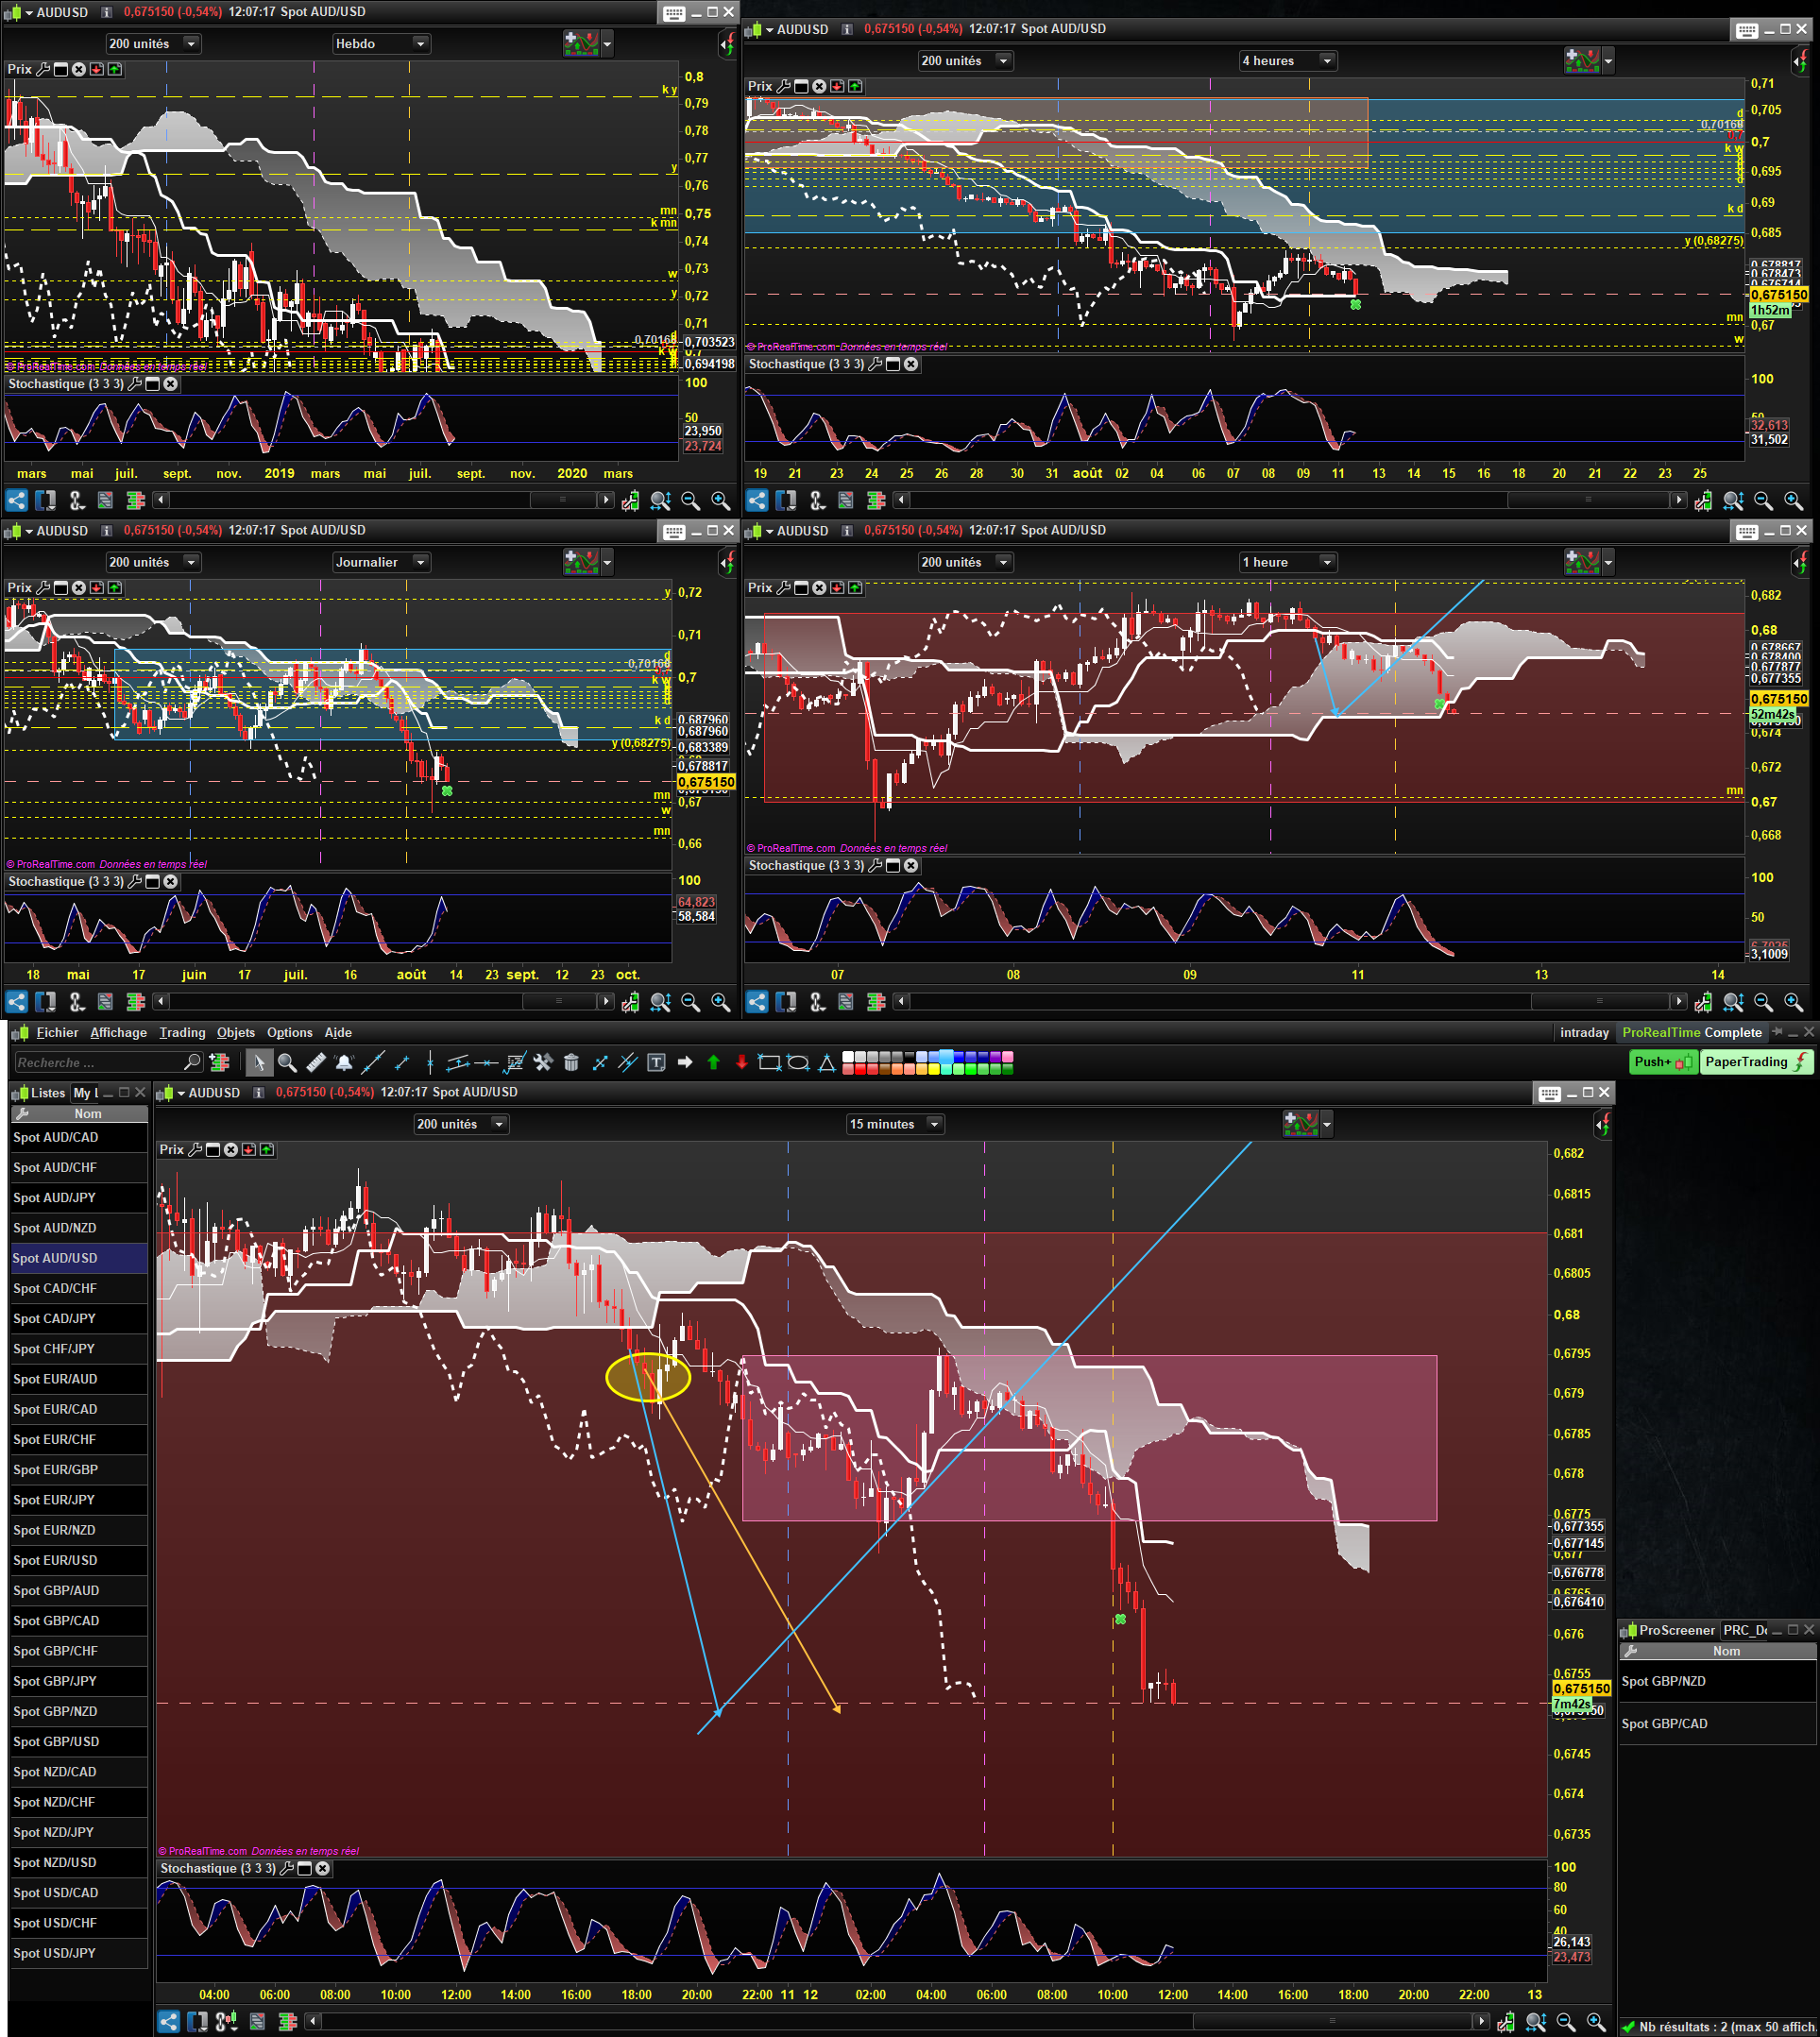The image size is (1820, 2037).
Task: Expand the Hebdo timeframe dropdown
Action: pos(380,44)
